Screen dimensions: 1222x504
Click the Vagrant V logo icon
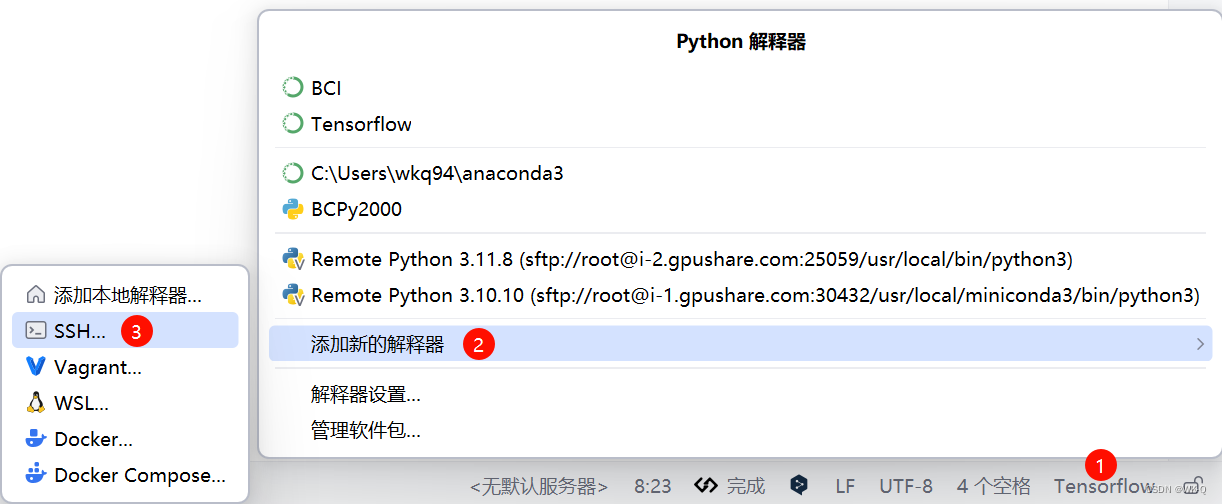click(x=36, y=367)
